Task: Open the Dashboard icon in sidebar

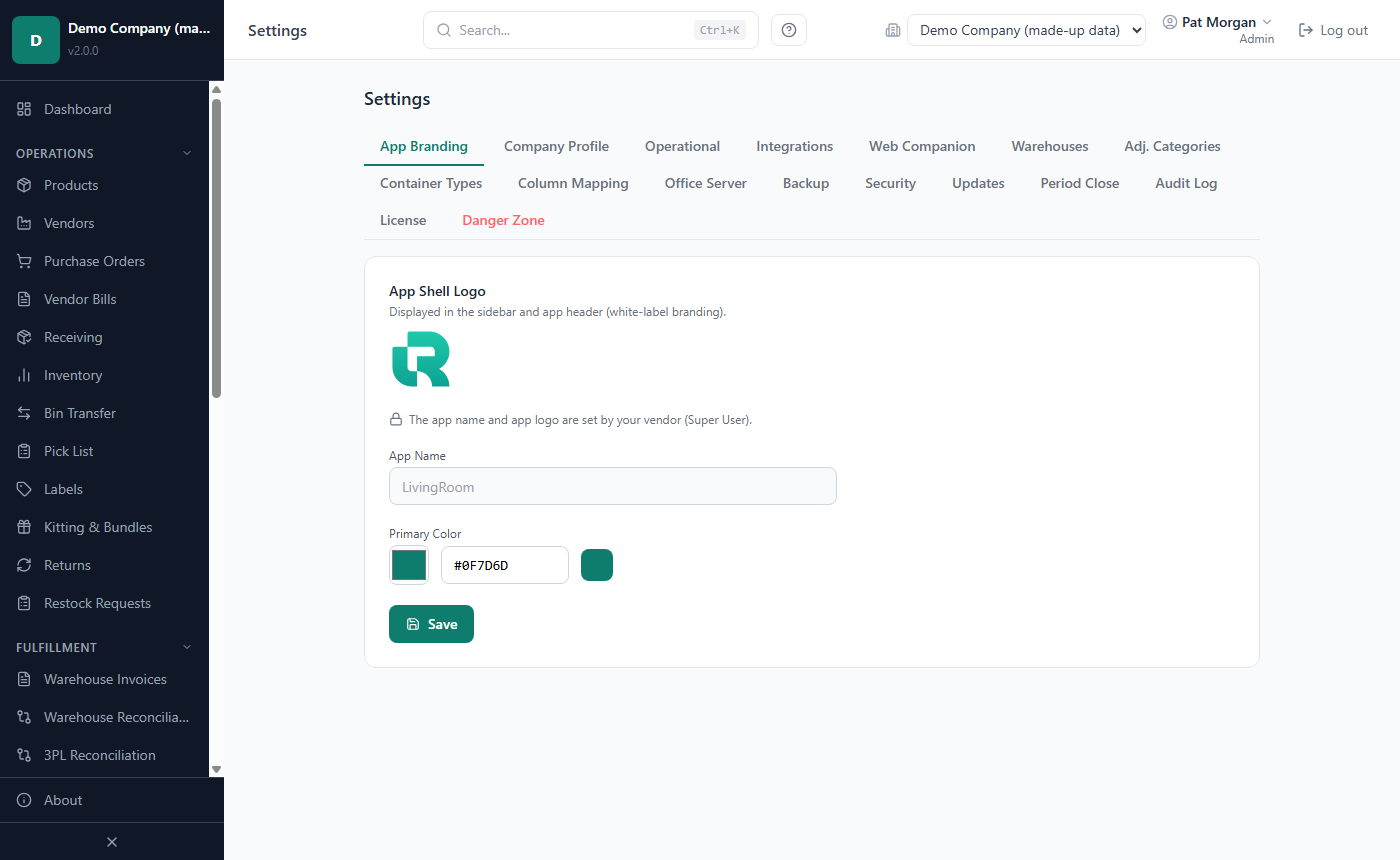Action: point(24,109)
